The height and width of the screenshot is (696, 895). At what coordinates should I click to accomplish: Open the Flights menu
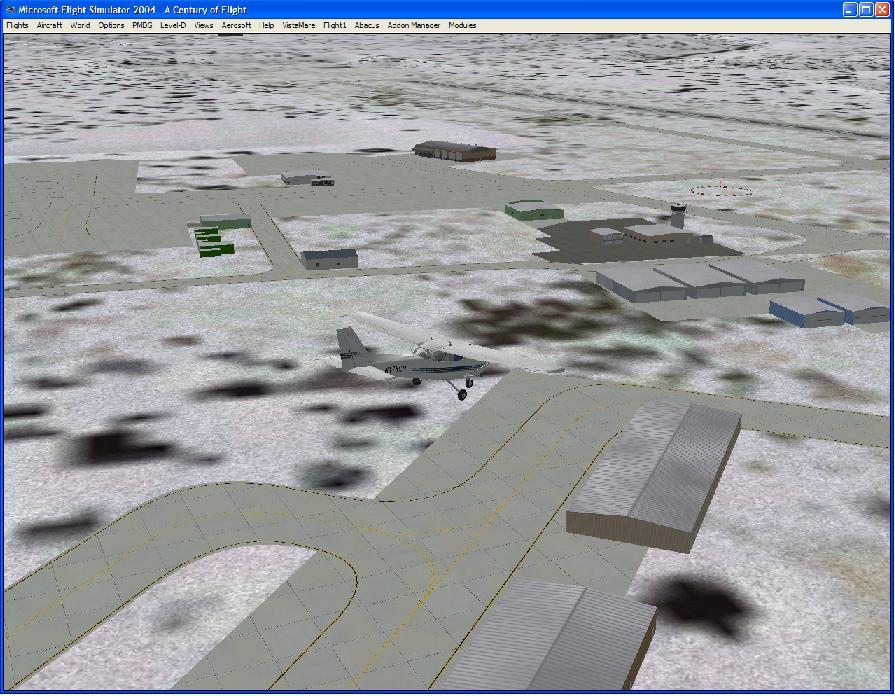[17, 25]
